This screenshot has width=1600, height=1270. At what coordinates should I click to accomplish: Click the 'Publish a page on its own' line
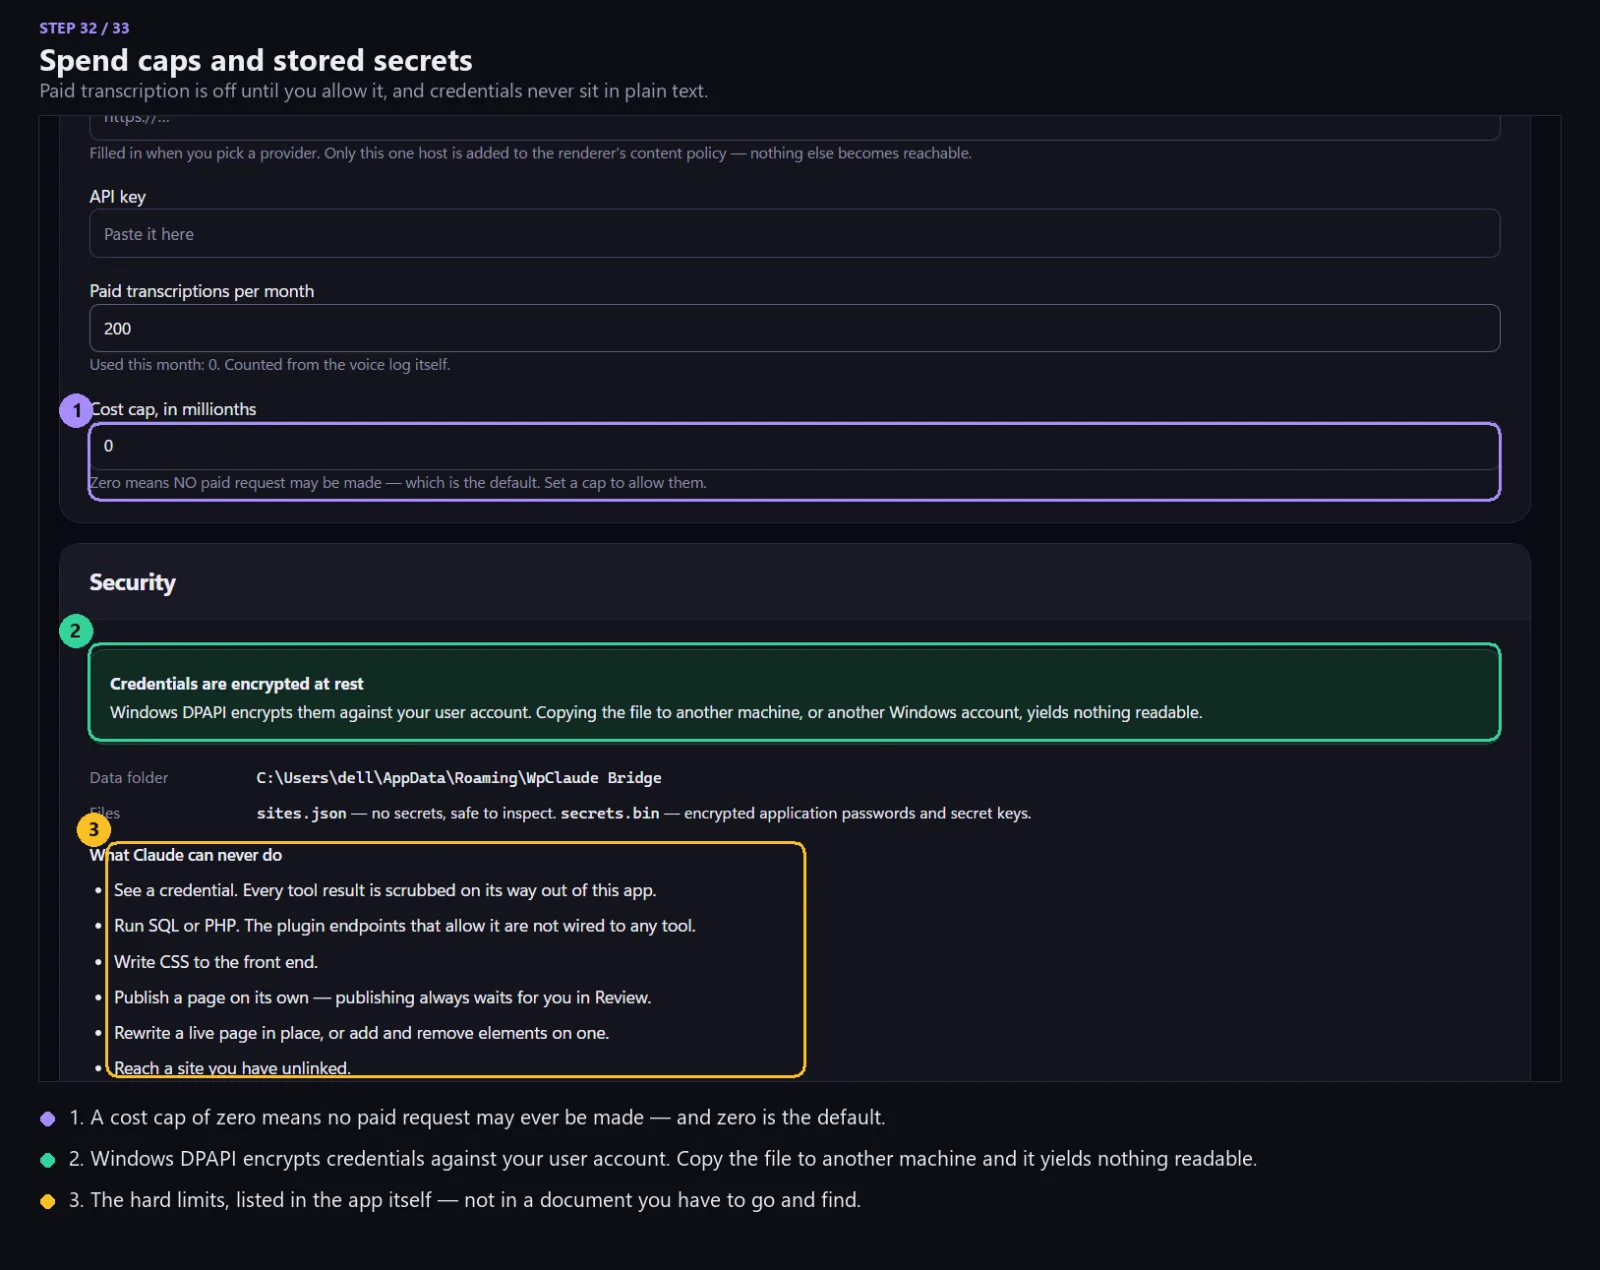(x=382, y=998)
